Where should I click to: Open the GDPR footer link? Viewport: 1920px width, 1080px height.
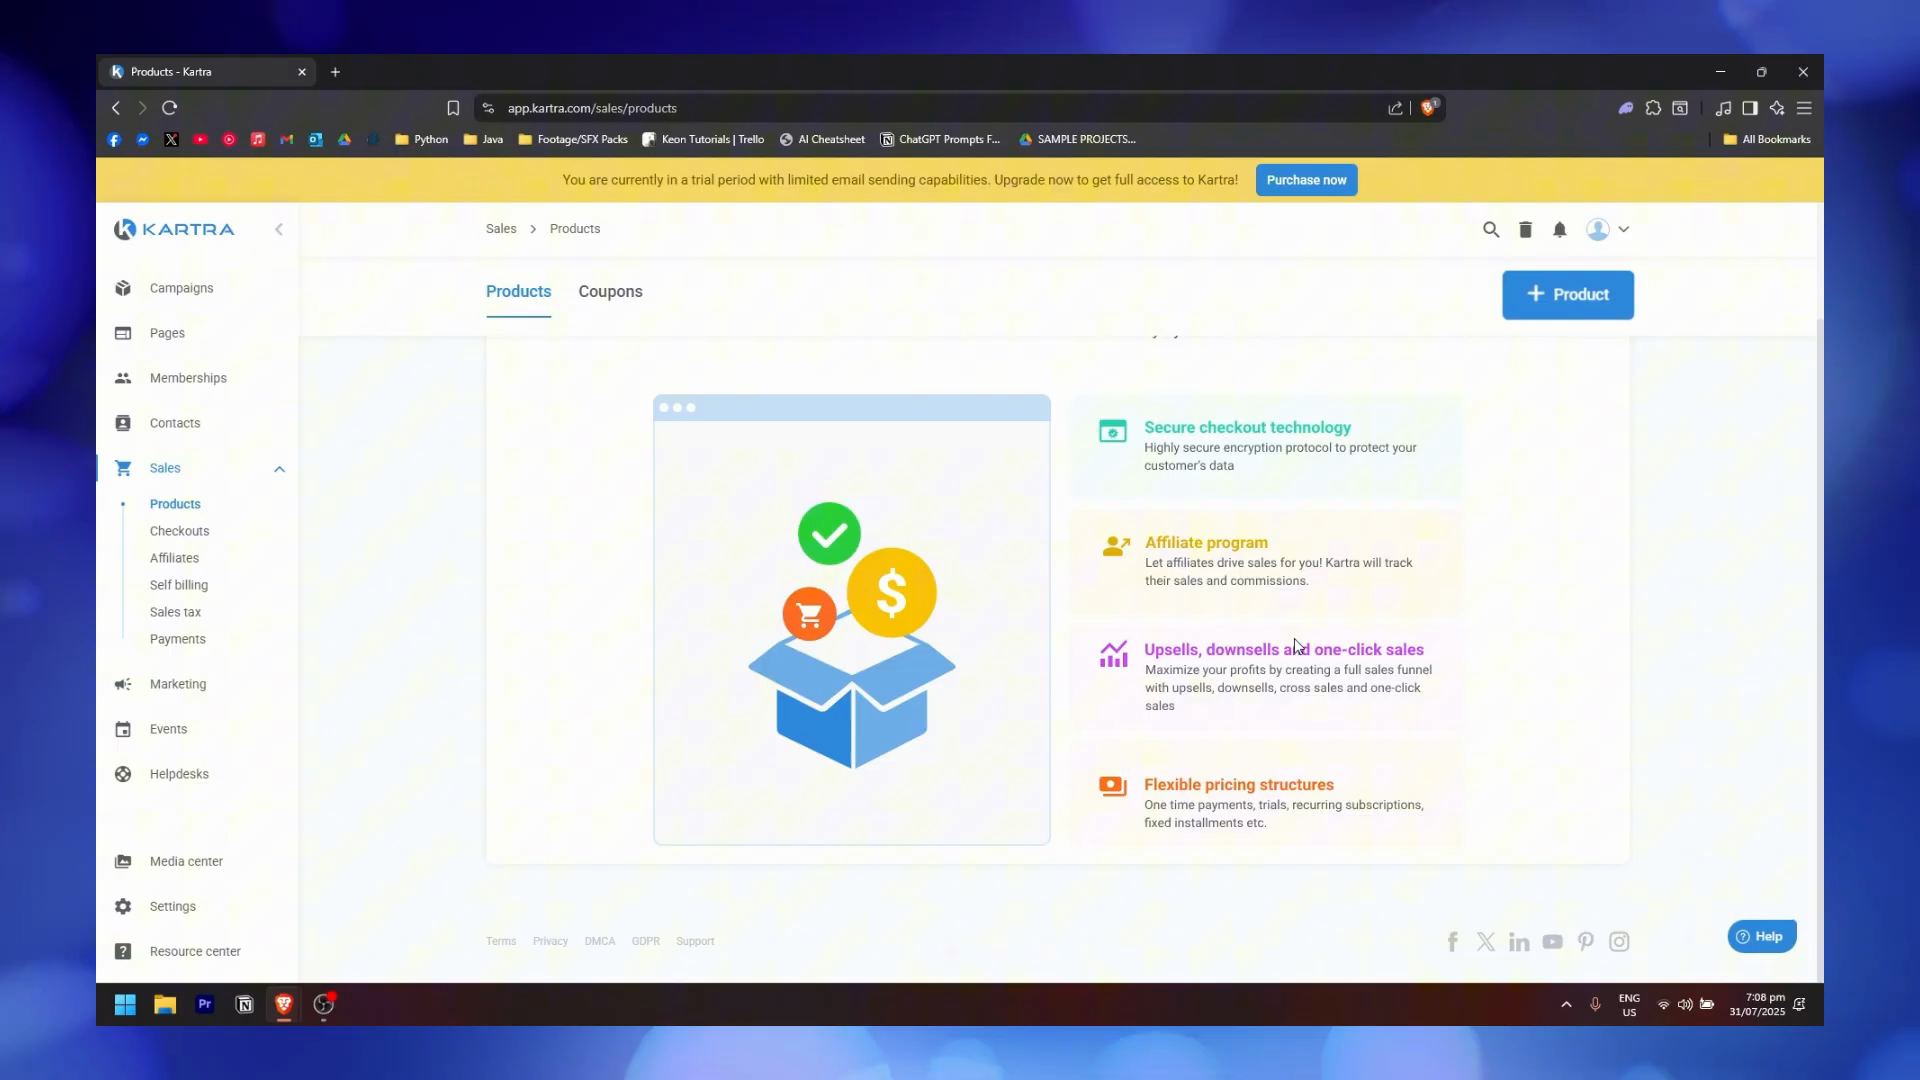[645, 942]
